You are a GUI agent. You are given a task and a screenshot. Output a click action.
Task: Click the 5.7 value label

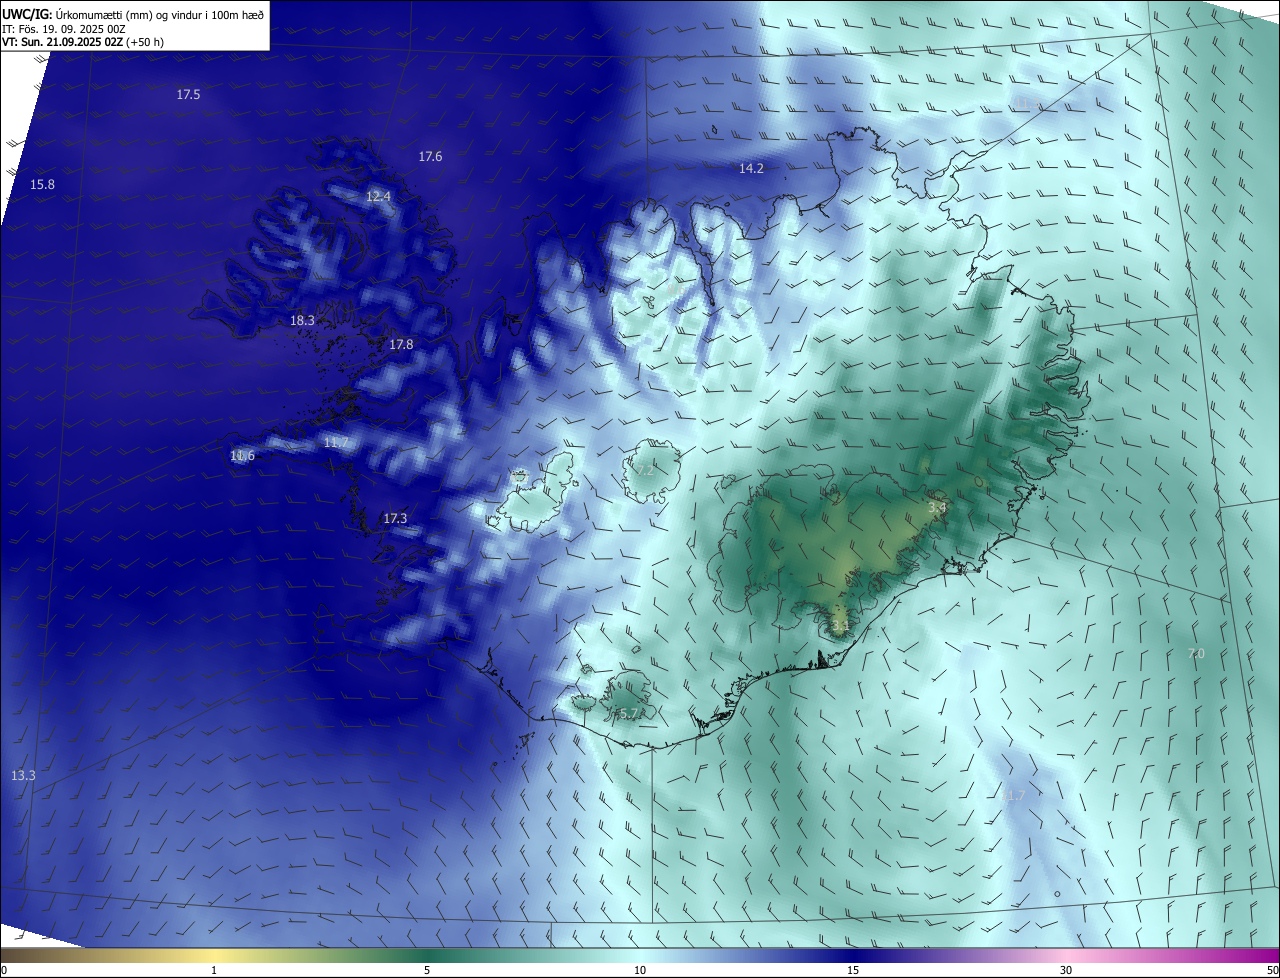pyautogui.click(x=628, y=714)
